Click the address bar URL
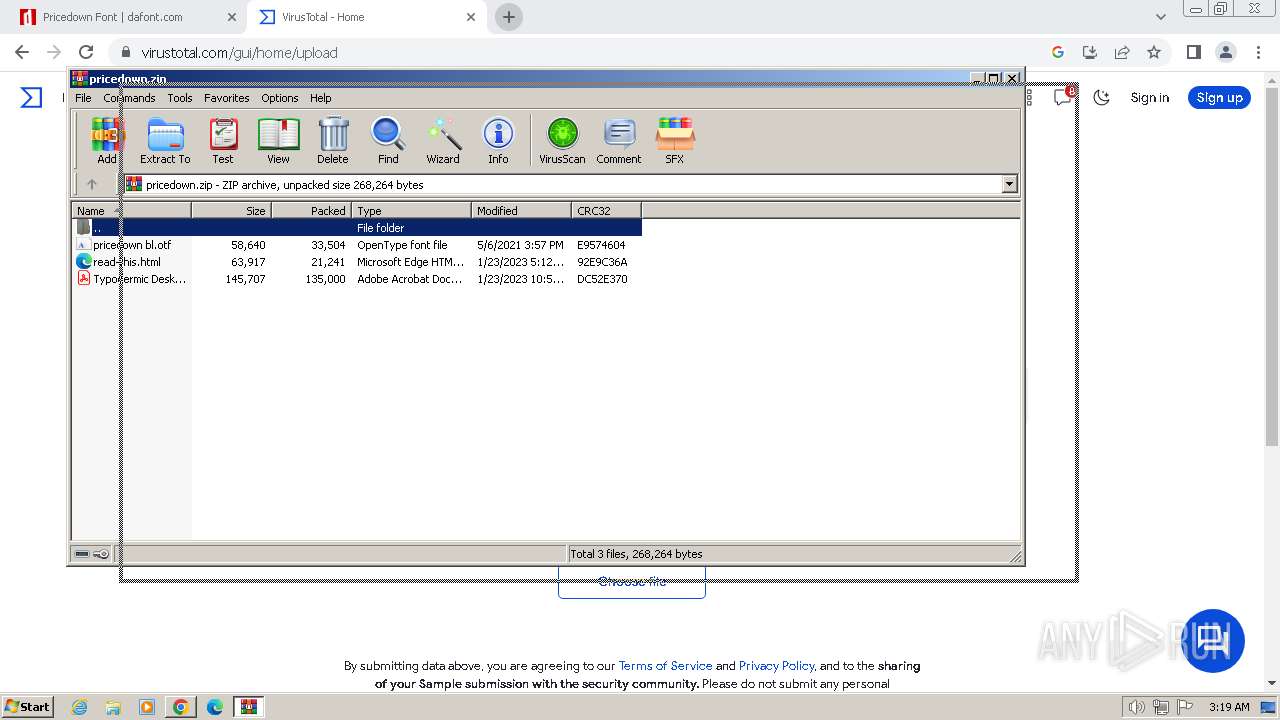 pos(239,53)
